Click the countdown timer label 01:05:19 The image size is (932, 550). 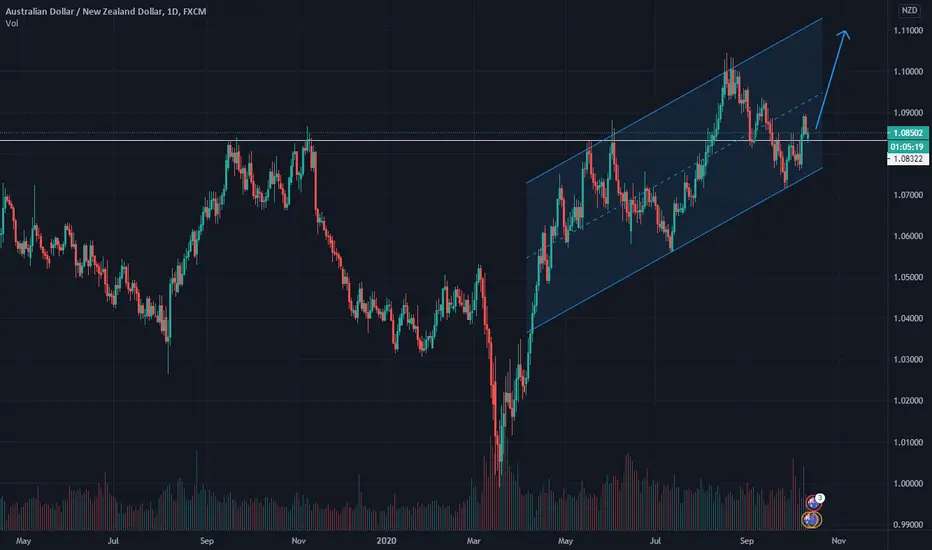pos(907,147)
